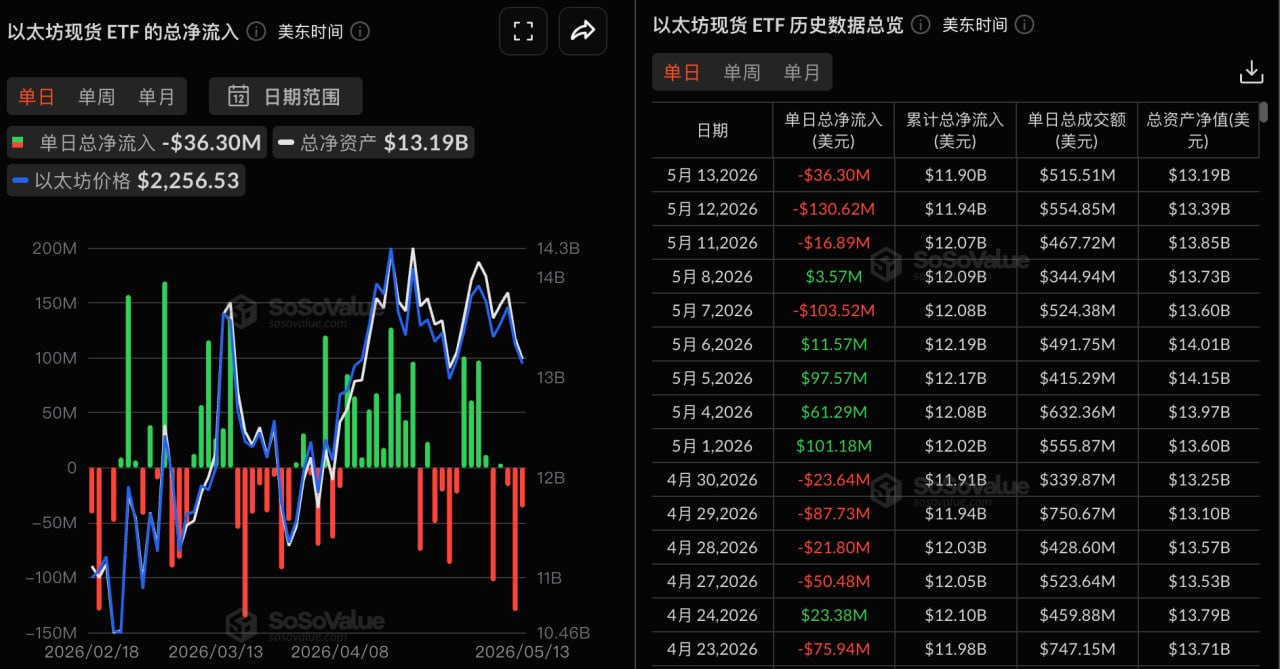
Task: Share the ETF net inflow chart
Action: [x=583, y=31]
